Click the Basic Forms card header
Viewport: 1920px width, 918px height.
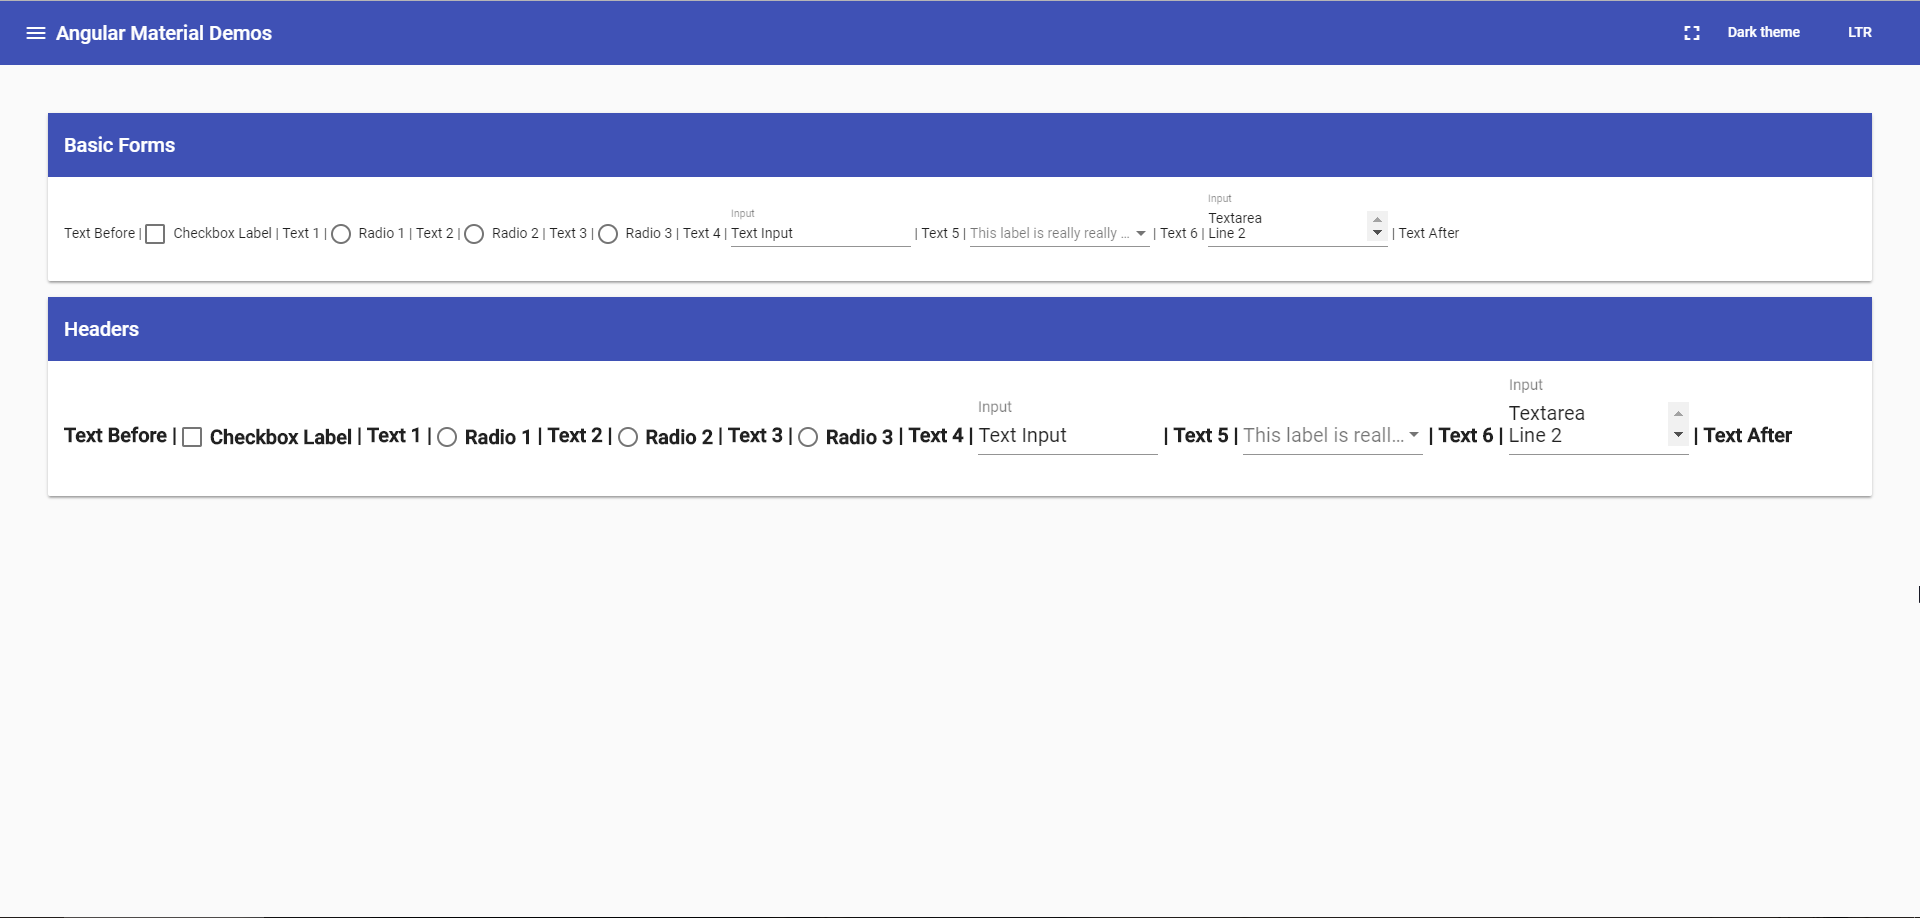click(x=960, y=145)
